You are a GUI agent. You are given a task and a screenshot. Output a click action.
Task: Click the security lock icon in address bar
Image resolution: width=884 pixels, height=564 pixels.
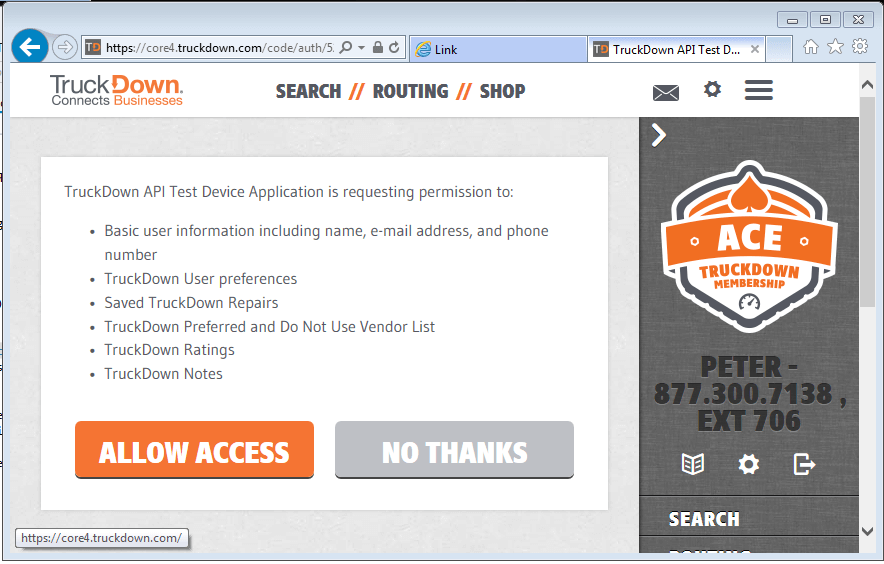point(378,47)
